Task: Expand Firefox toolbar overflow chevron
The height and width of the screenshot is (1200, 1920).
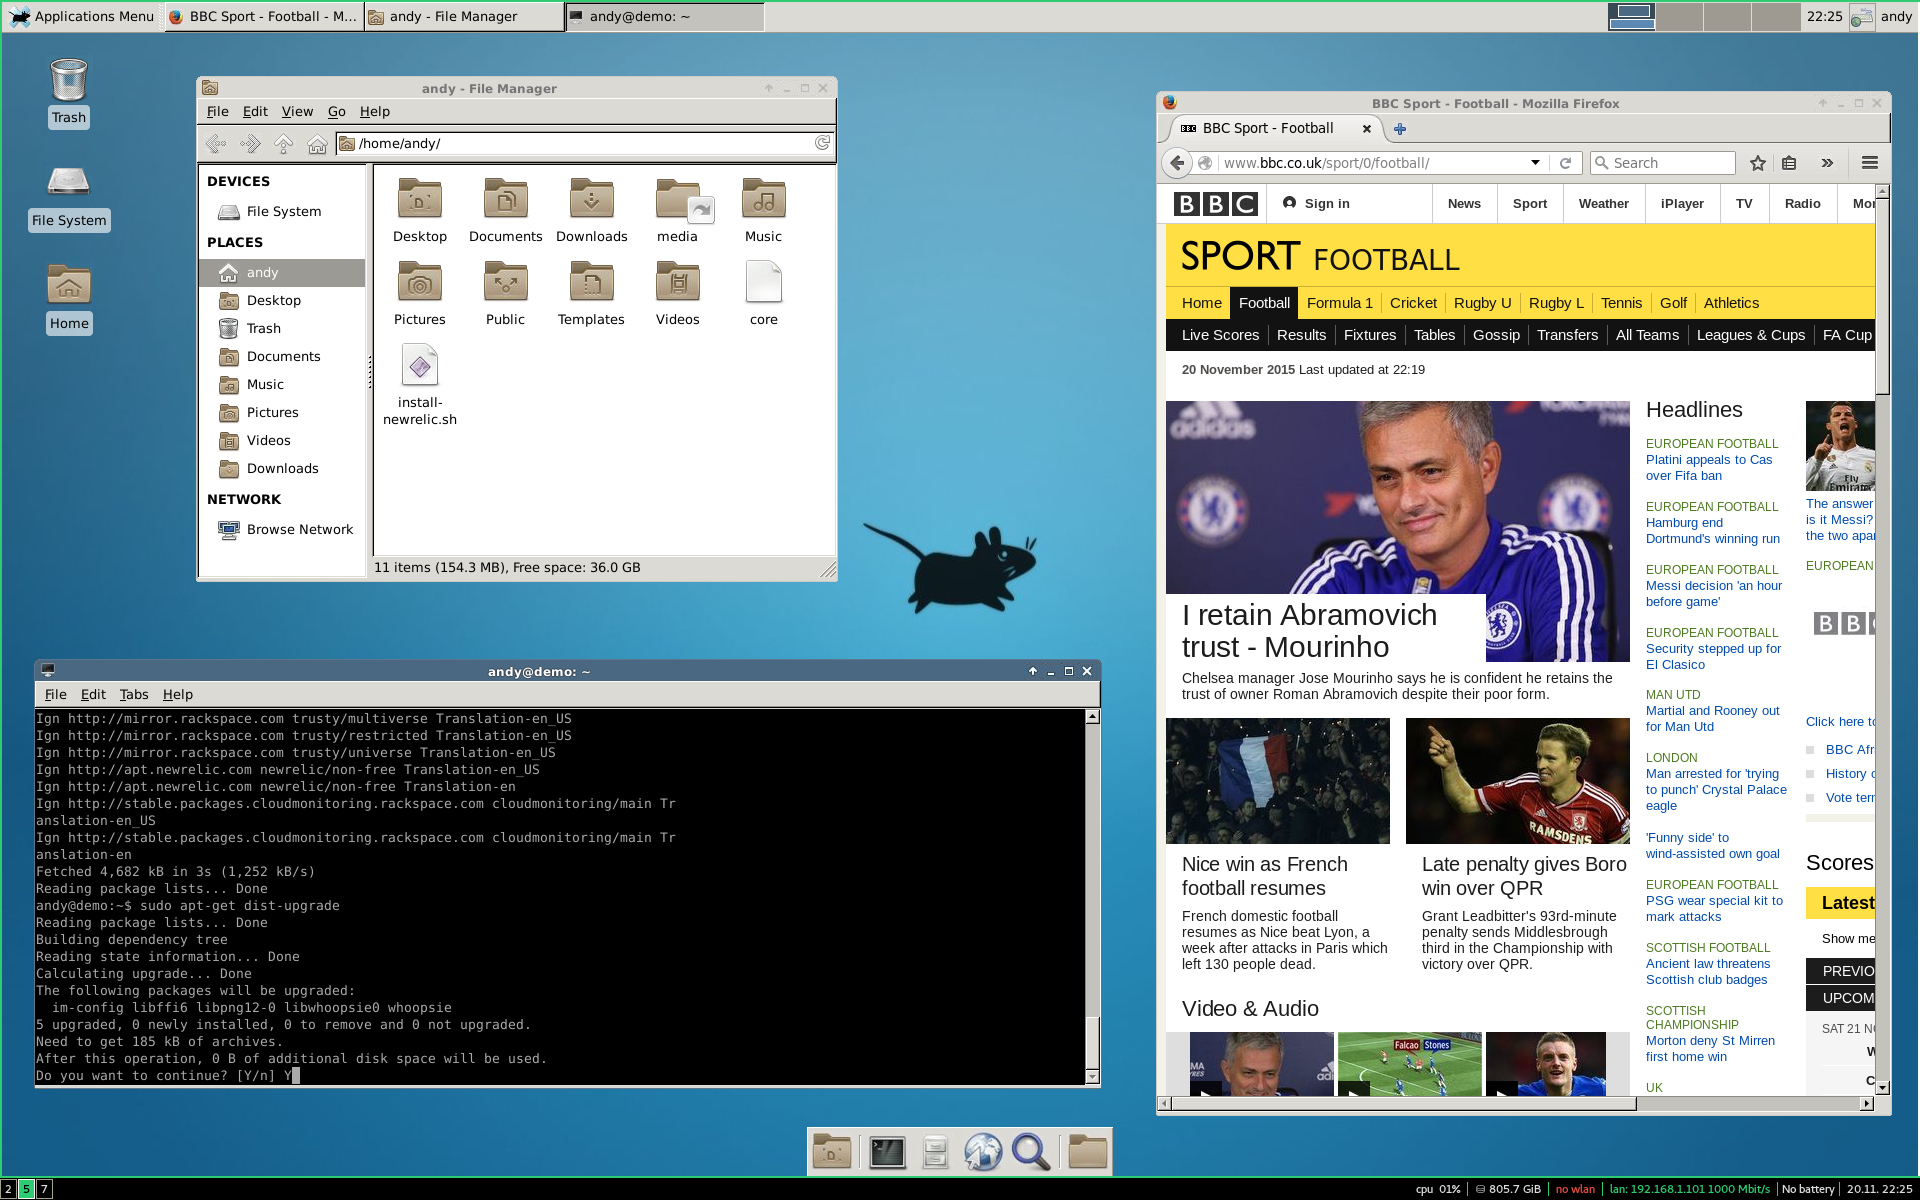Action: (x=1827, y=163)
